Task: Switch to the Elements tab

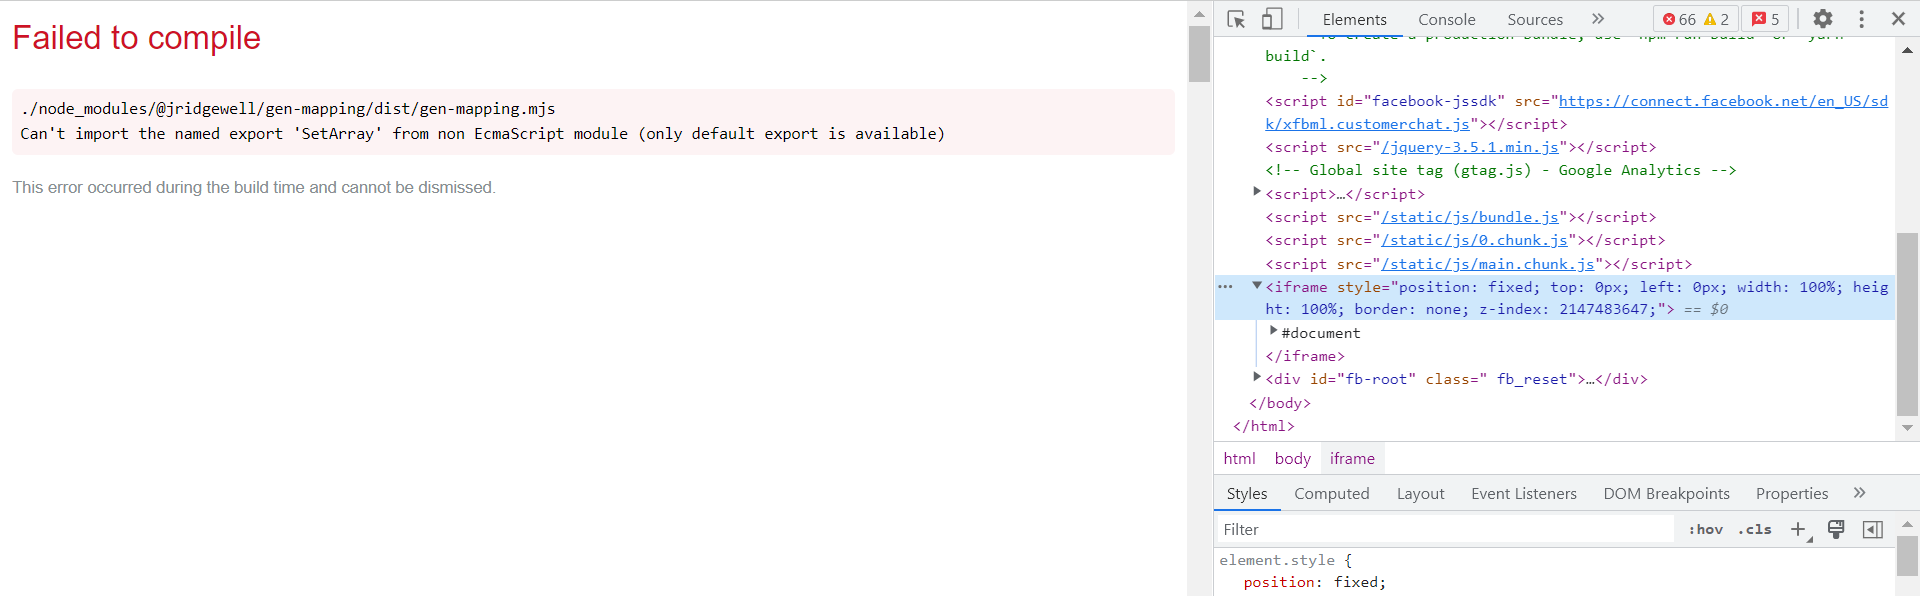Action: point(1354,19)
